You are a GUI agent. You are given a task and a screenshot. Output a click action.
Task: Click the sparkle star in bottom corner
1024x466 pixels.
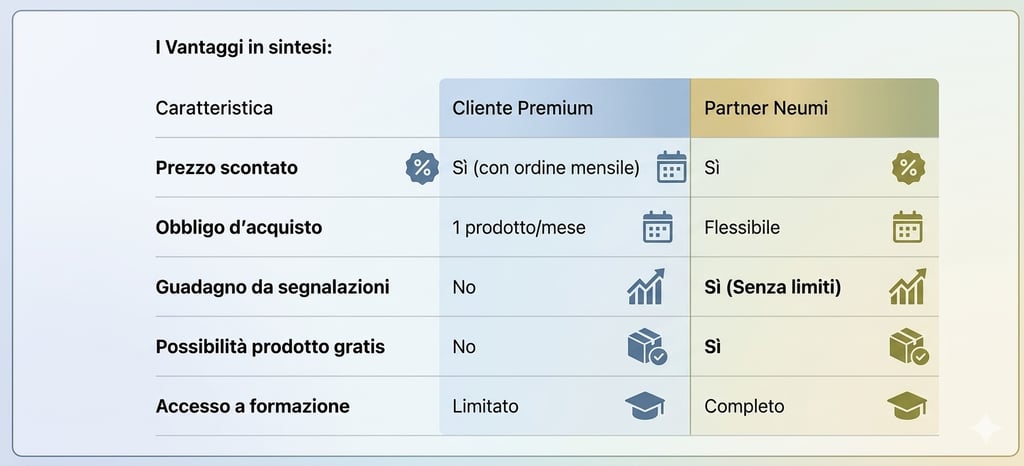(985, 429)
